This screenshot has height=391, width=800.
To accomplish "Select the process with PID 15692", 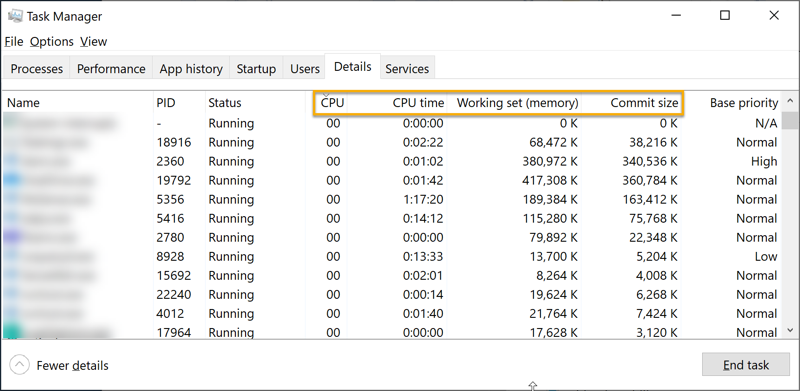I will pos(392,276).
